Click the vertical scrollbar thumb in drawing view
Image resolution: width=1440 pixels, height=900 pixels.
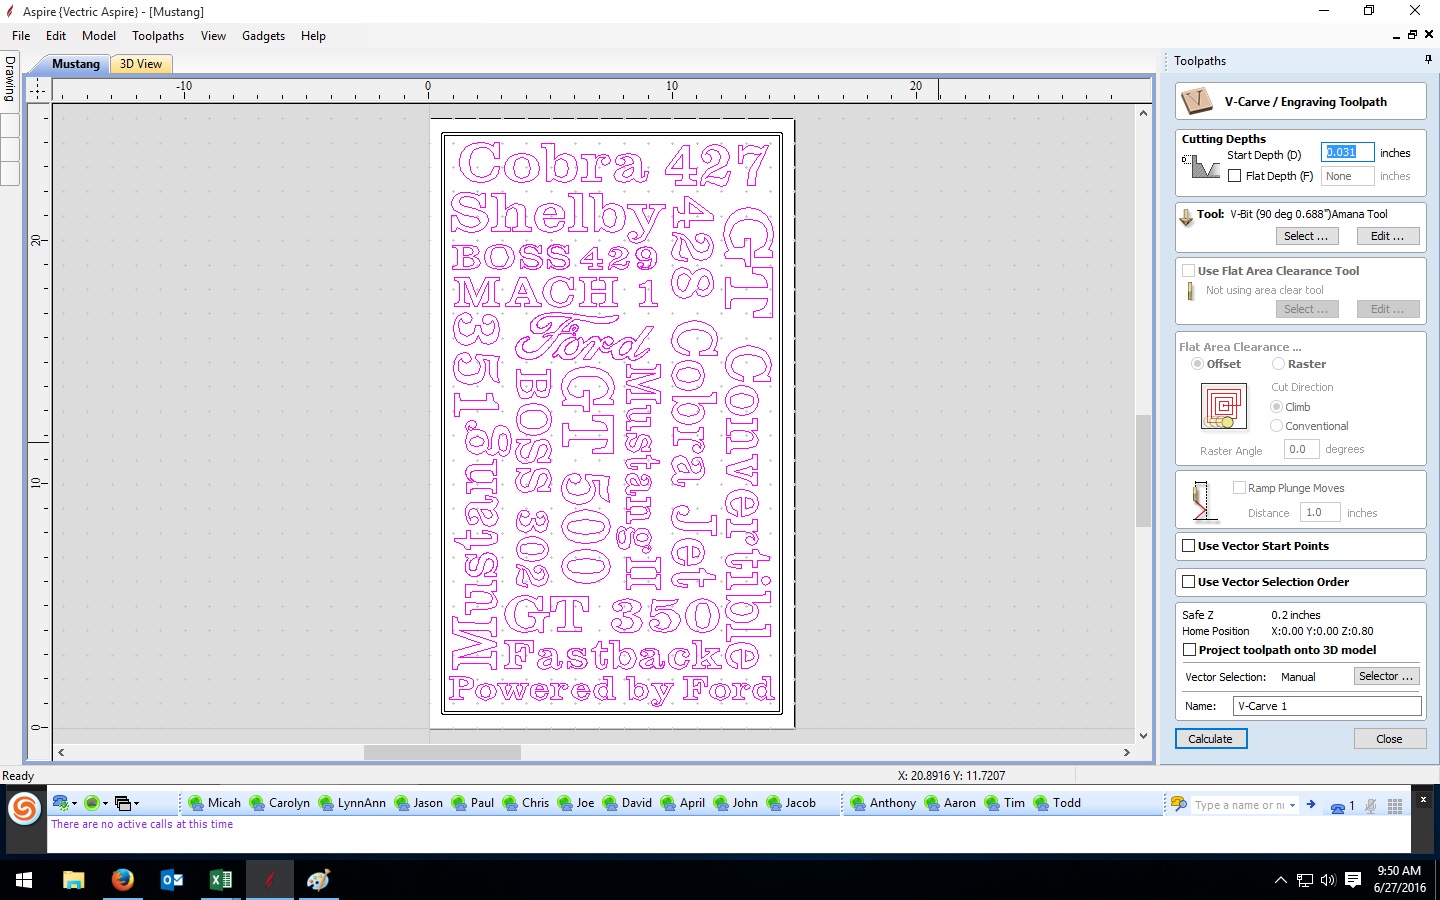click(x=1143, y=470)
